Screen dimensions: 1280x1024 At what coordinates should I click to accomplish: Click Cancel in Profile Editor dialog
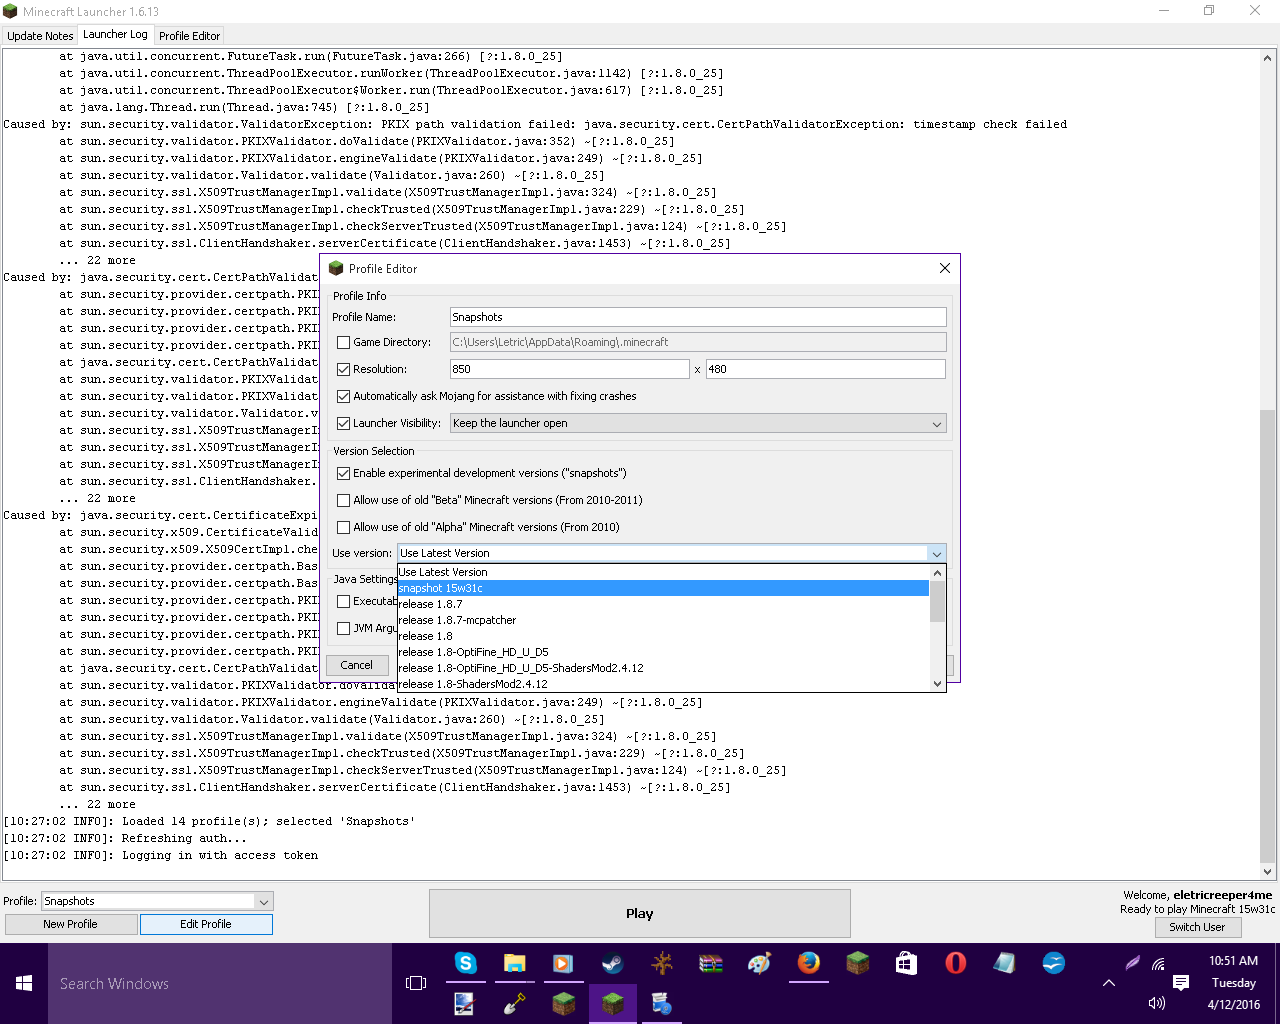pos(357,665)
